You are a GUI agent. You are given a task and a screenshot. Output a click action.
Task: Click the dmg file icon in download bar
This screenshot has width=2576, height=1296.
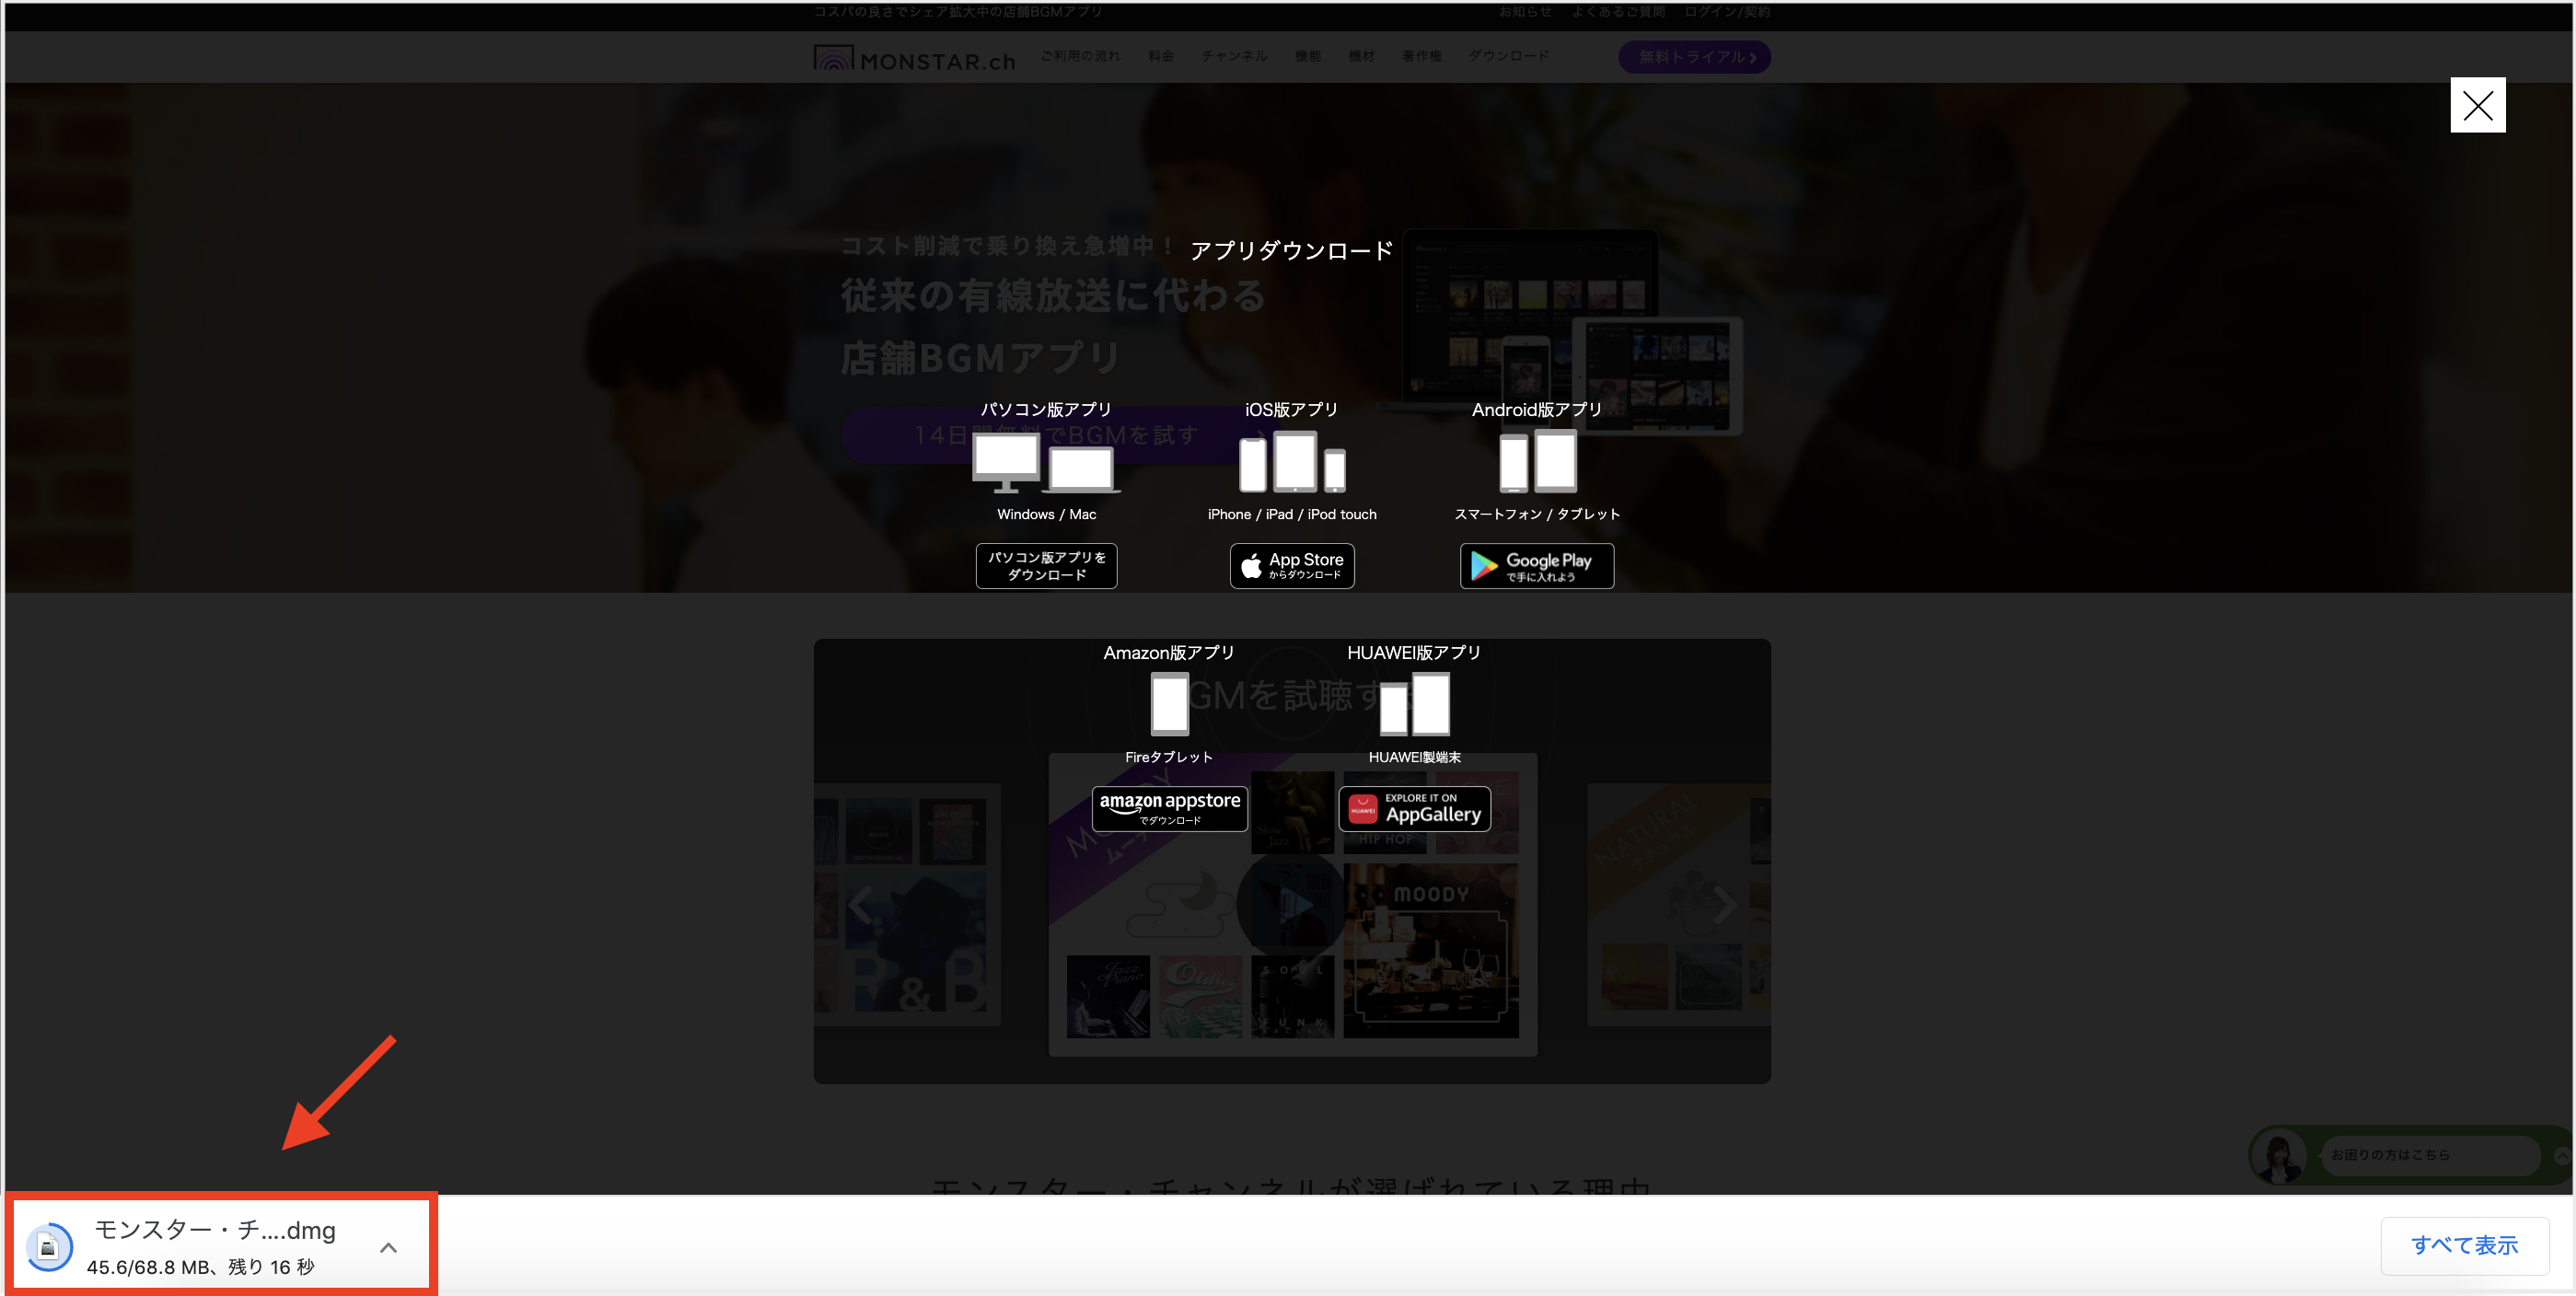pyautogui.click(x=48, y=1247)
